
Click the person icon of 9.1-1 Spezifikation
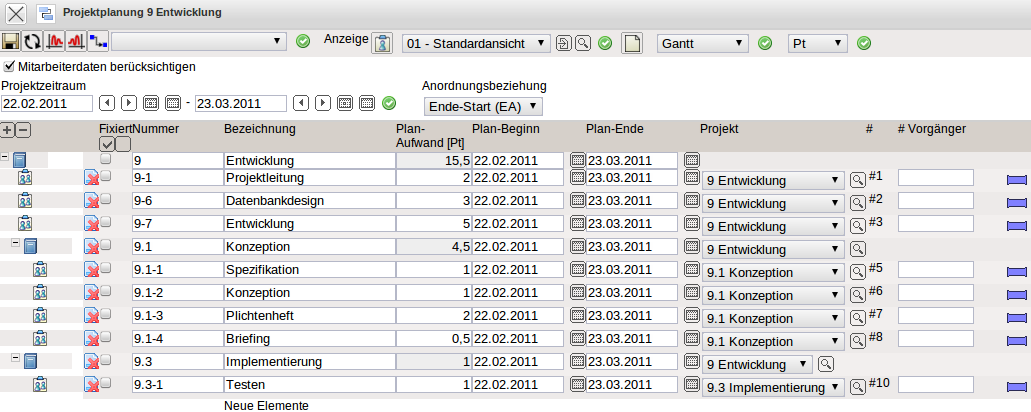click(x=40, y=269)
